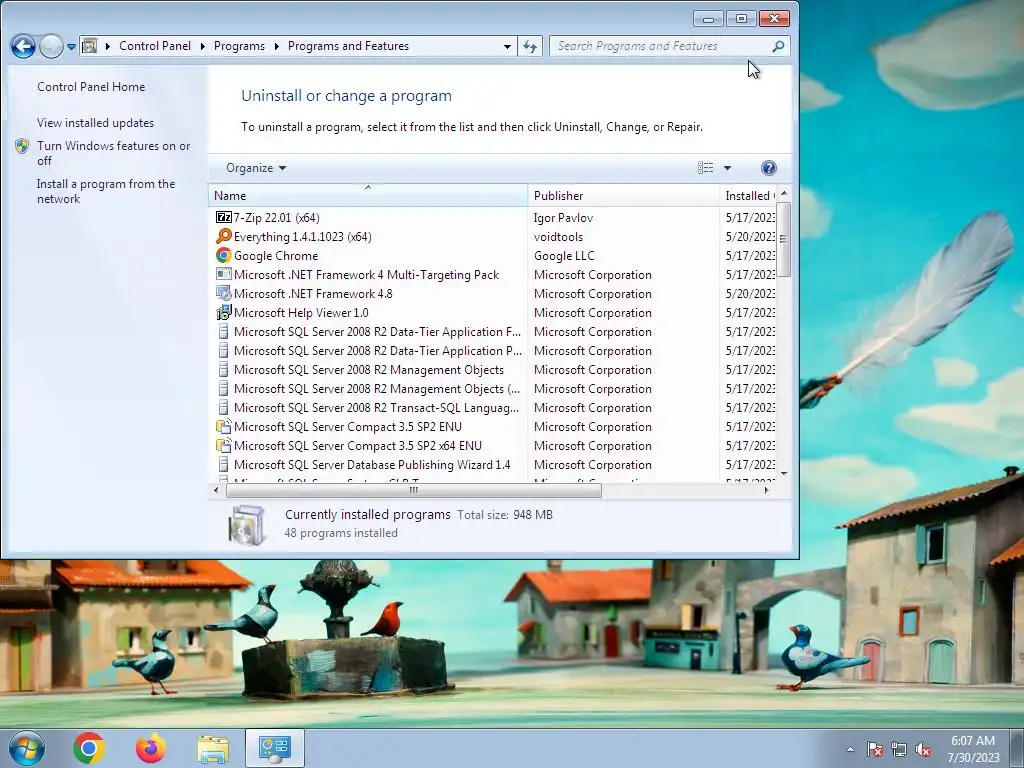Viewport: 1024px width, 768px height.
Task: Click the Forward navigation arrow
Action: pos(51,46)
